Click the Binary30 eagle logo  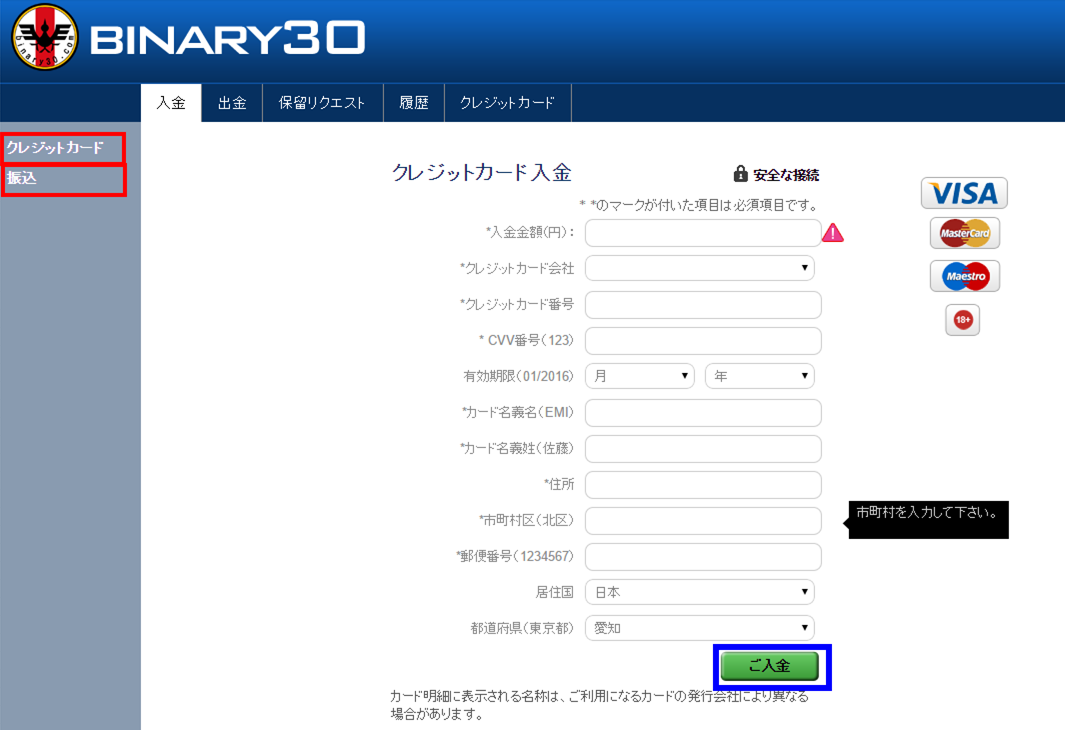45,37
